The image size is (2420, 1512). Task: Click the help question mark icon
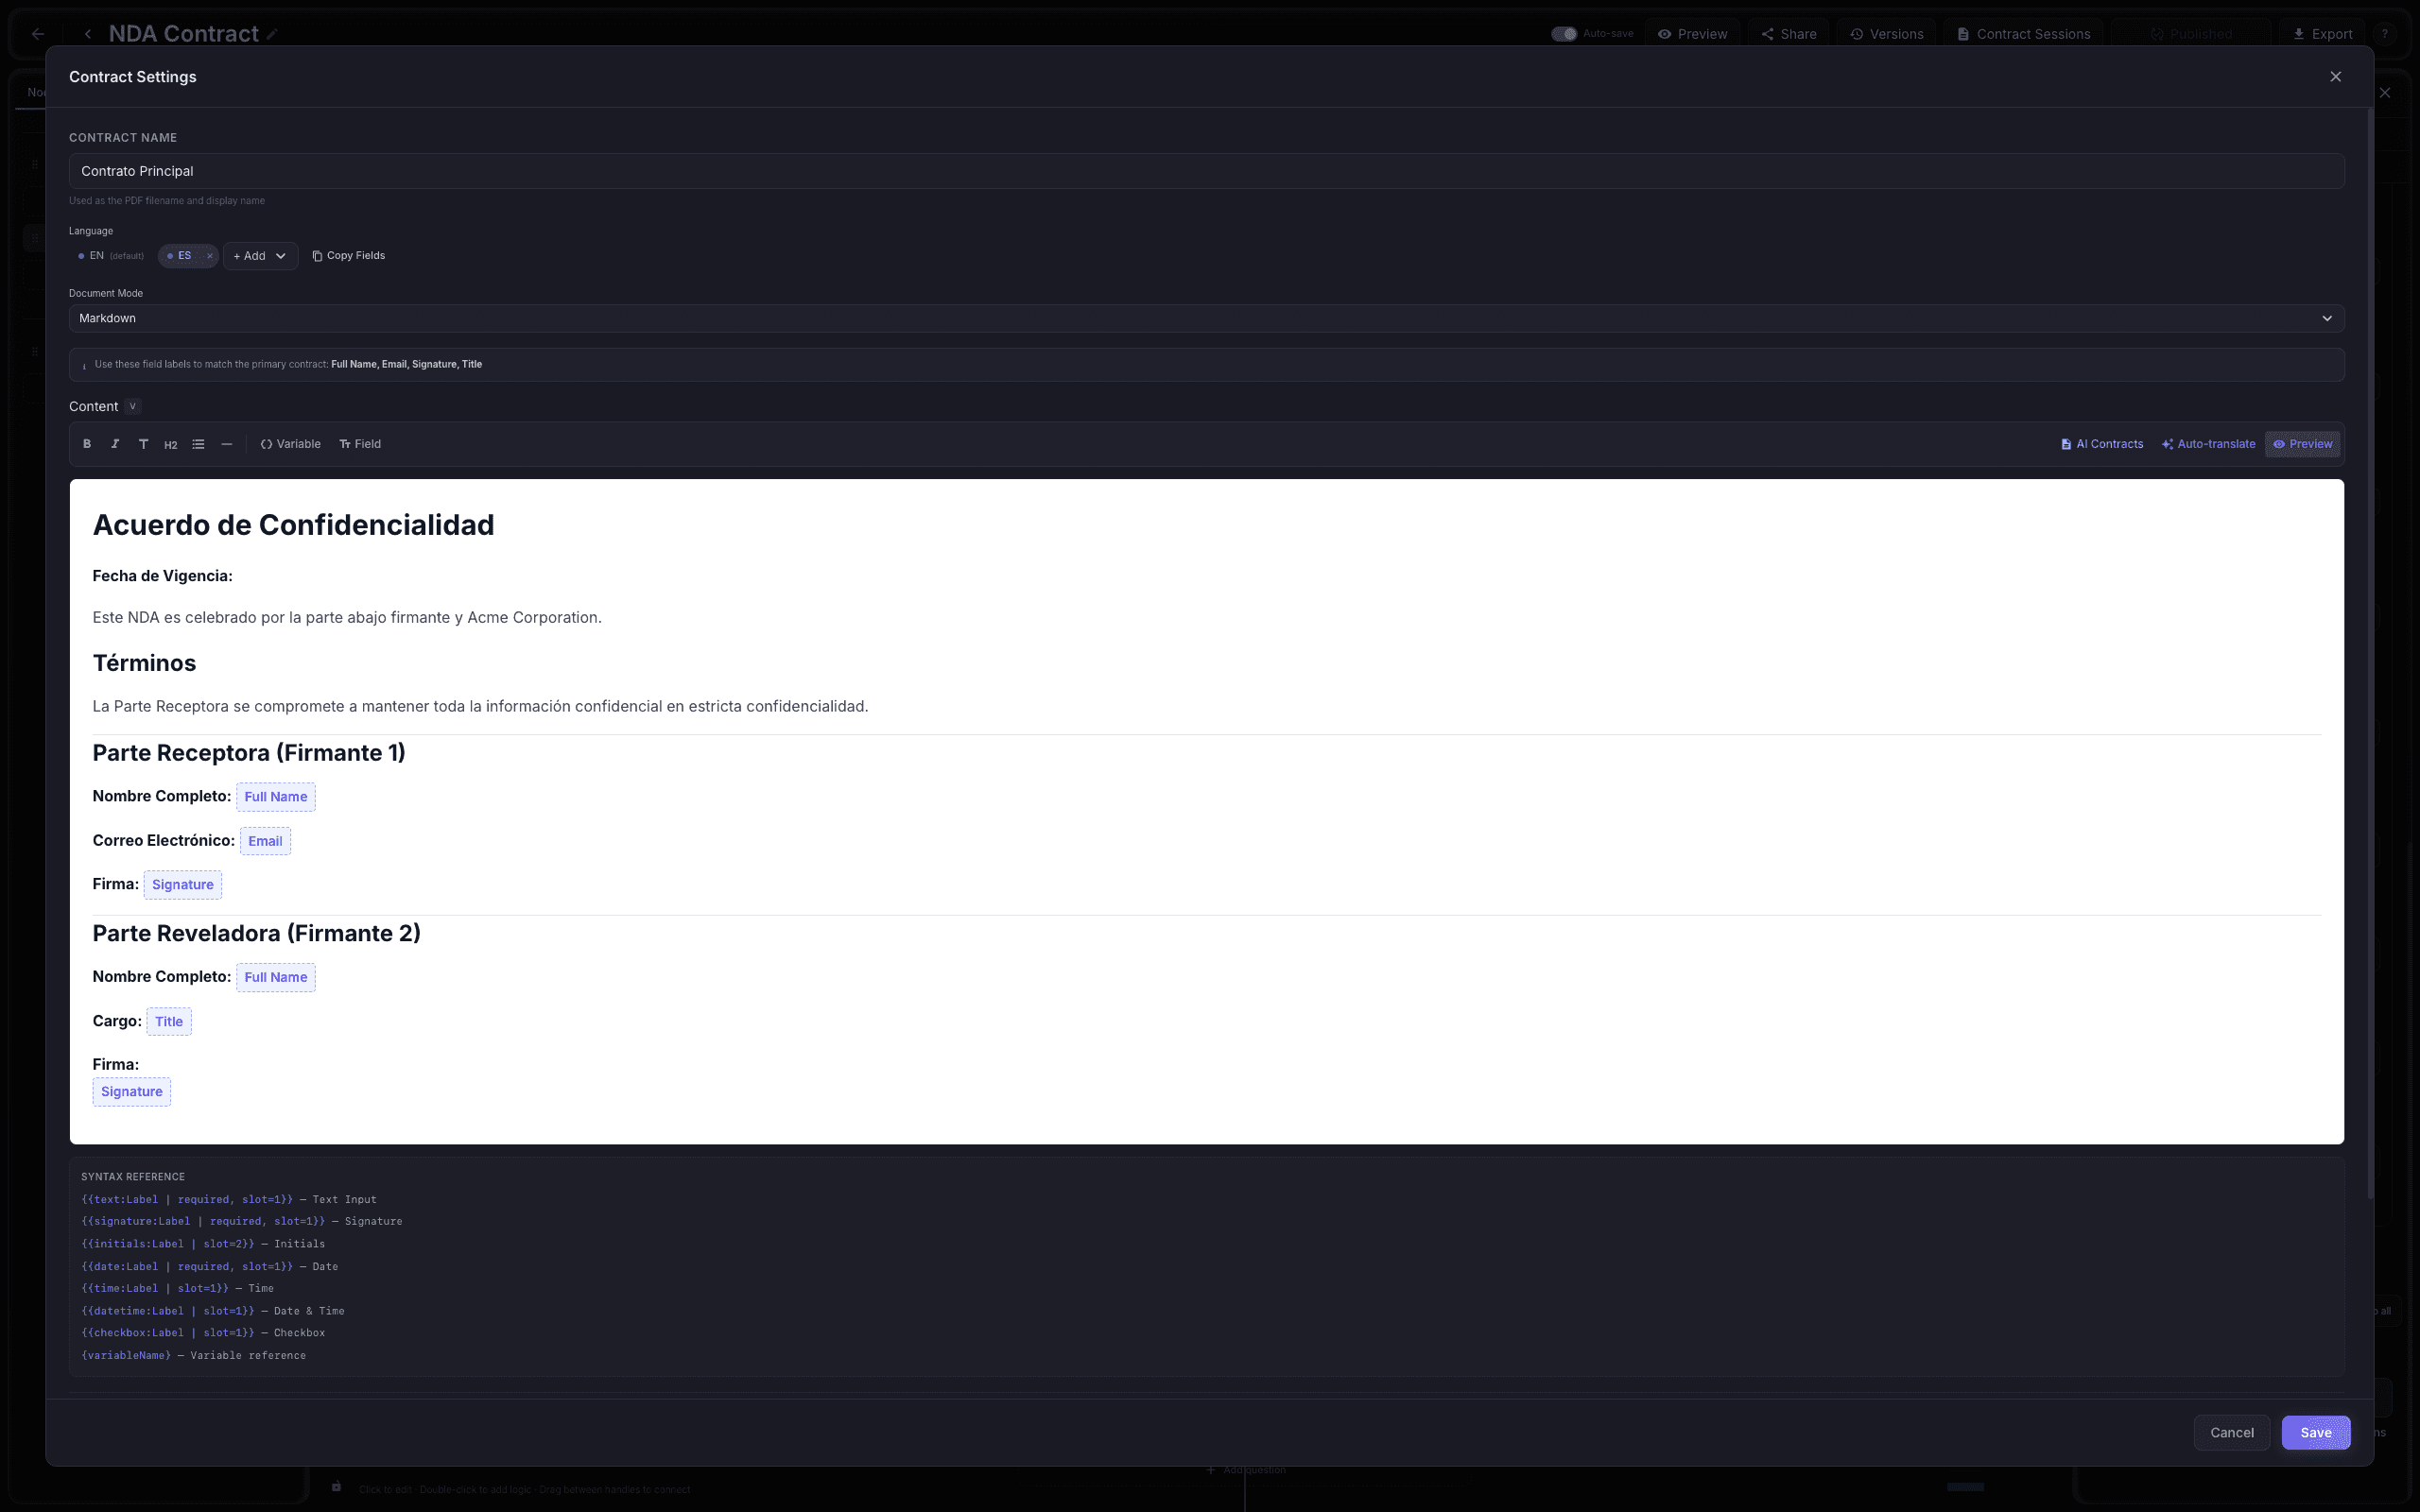pyautogui.click(x=2384, y=34)
